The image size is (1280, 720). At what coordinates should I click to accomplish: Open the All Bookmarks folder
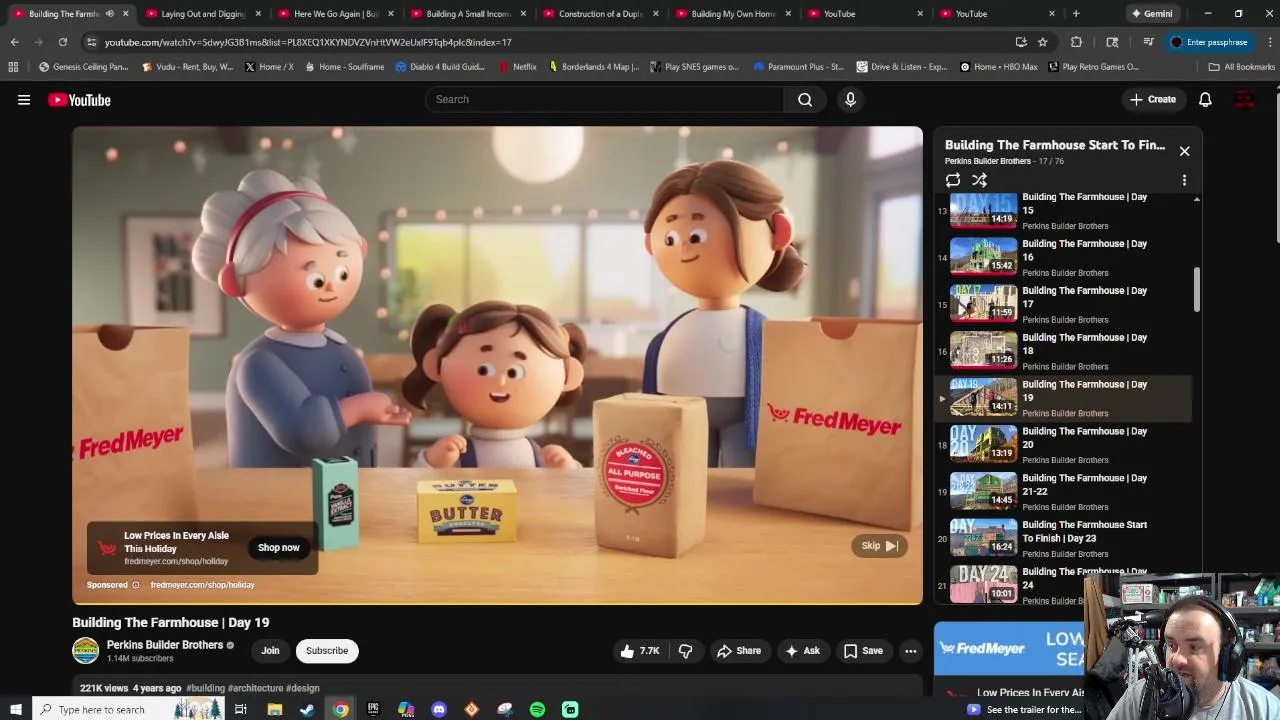1241,67
